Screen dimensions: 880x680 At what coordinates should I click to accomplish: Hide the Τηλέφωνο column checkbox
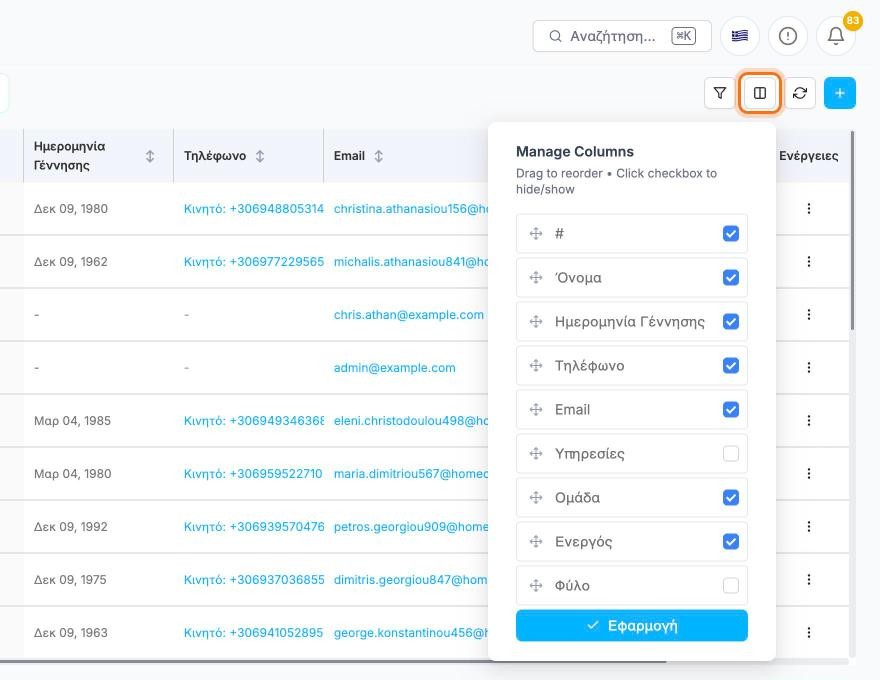click(x=731, y=366)
